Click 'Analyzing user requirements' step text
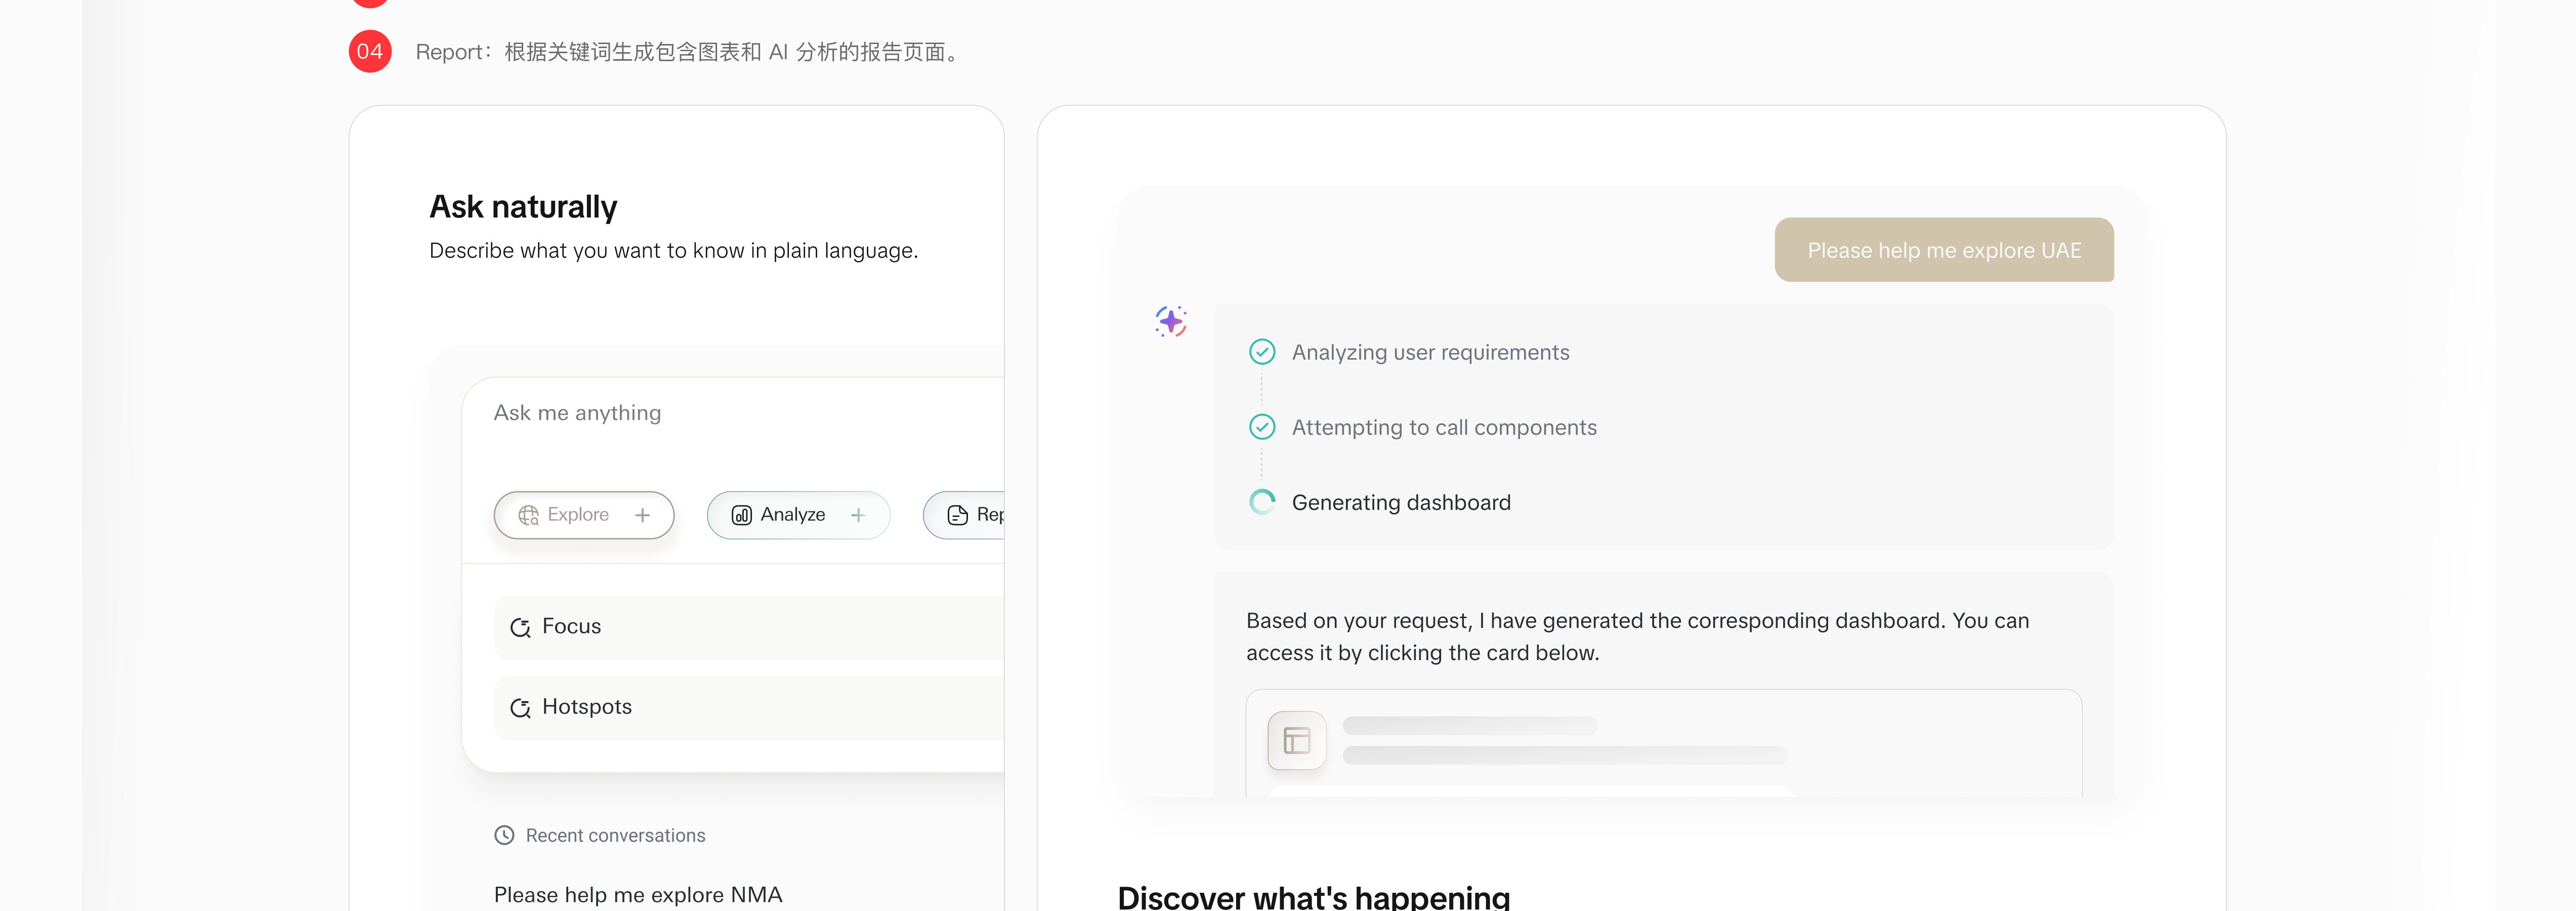Viewport: 2576px width, 911px height. [1430, 353]
